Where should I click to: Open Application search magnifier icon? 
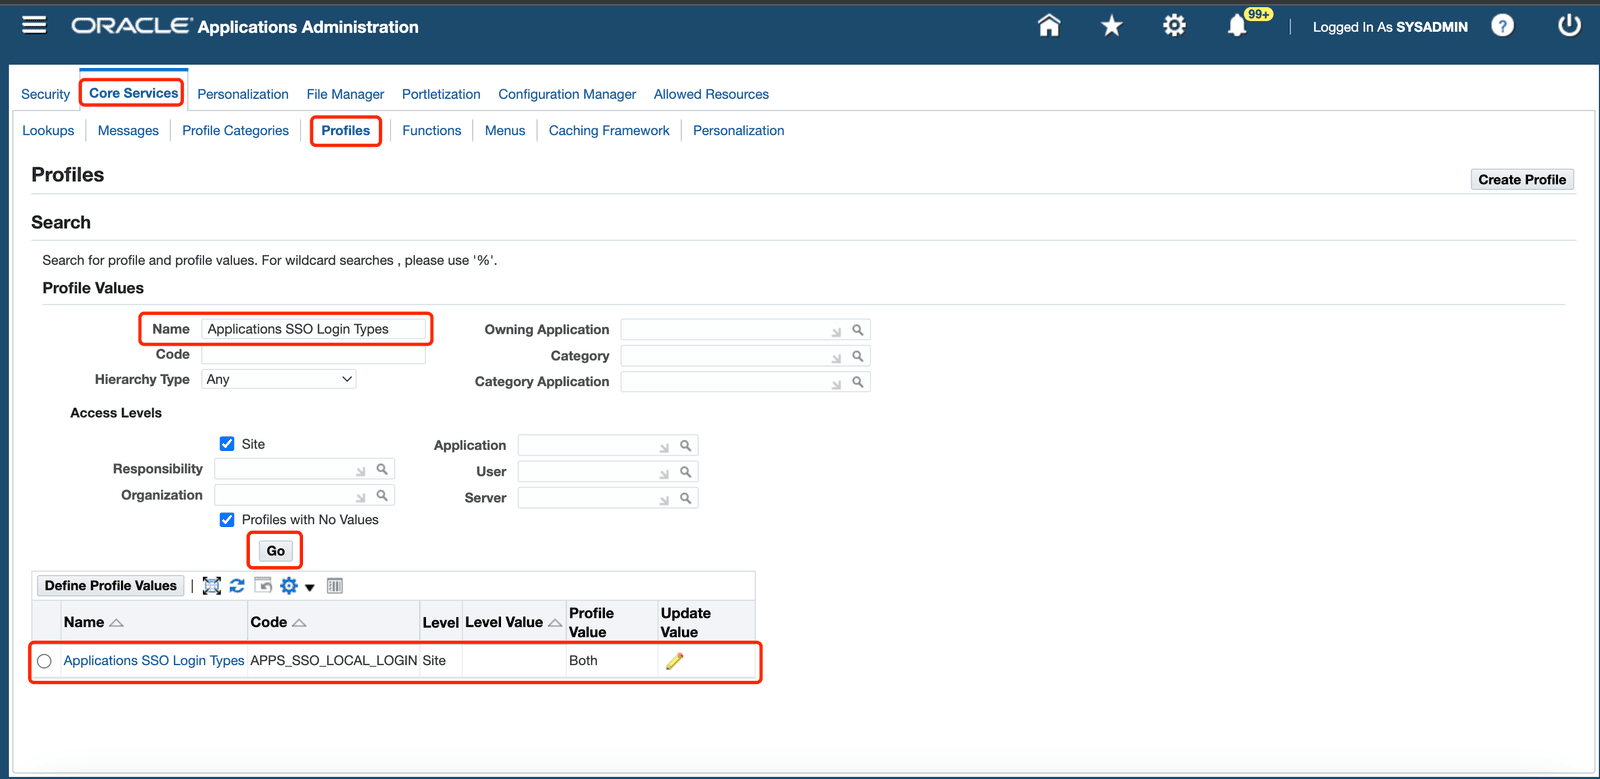[x=686, y=446]
